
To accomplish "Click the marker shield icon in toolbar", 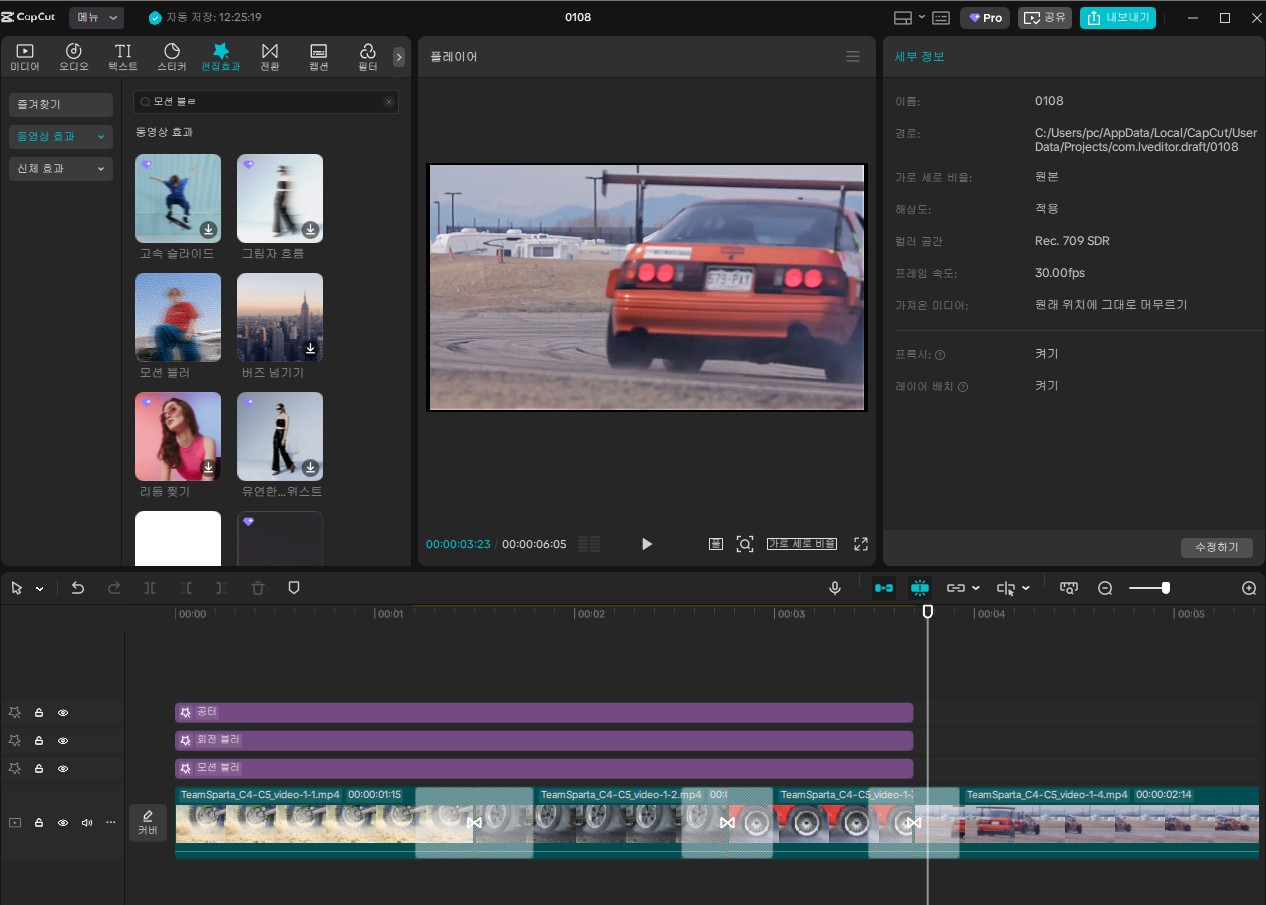I will [294, 588].
